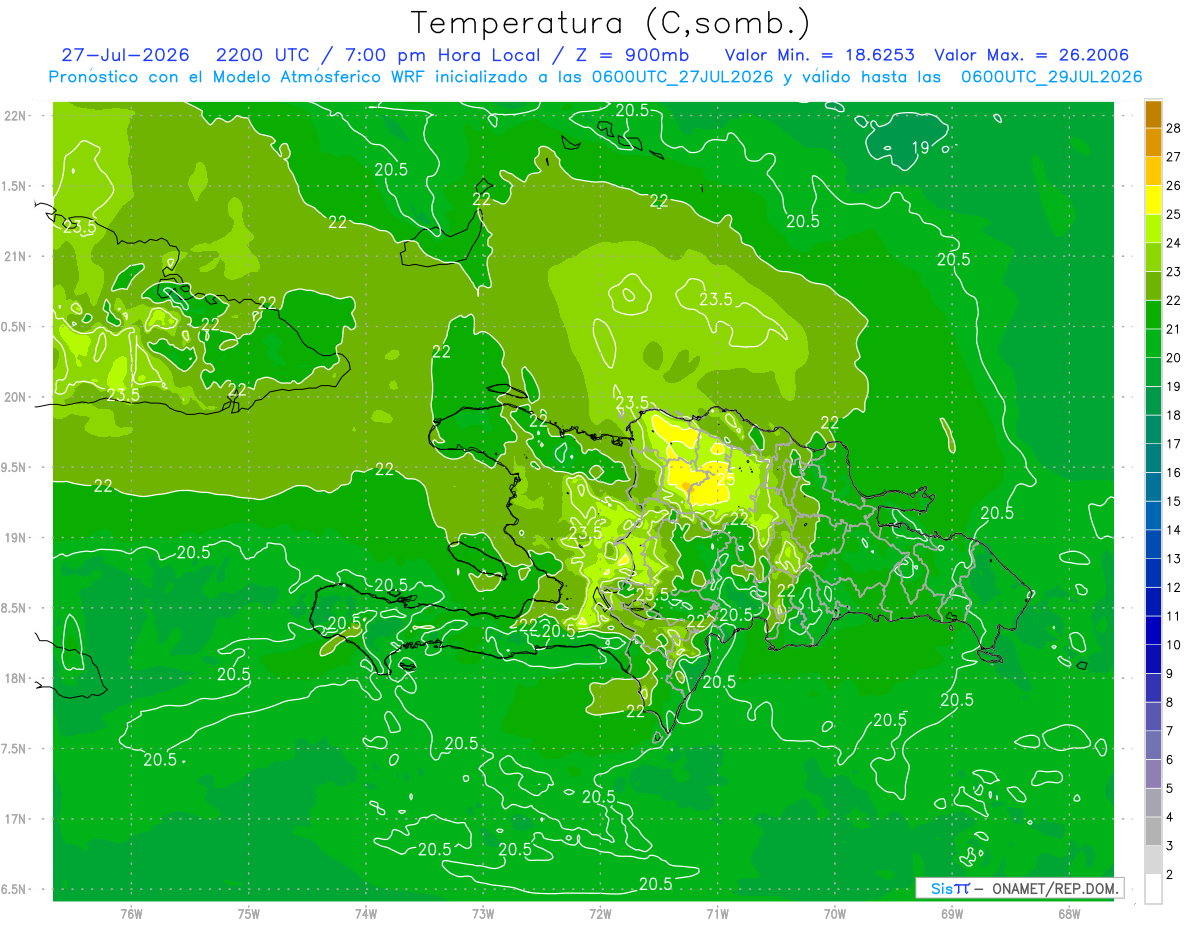1200x927 pixels.
Task: Click the title "Temperatura (C,somb.)"
Action: pyautogui.click(x=611, y=22)
